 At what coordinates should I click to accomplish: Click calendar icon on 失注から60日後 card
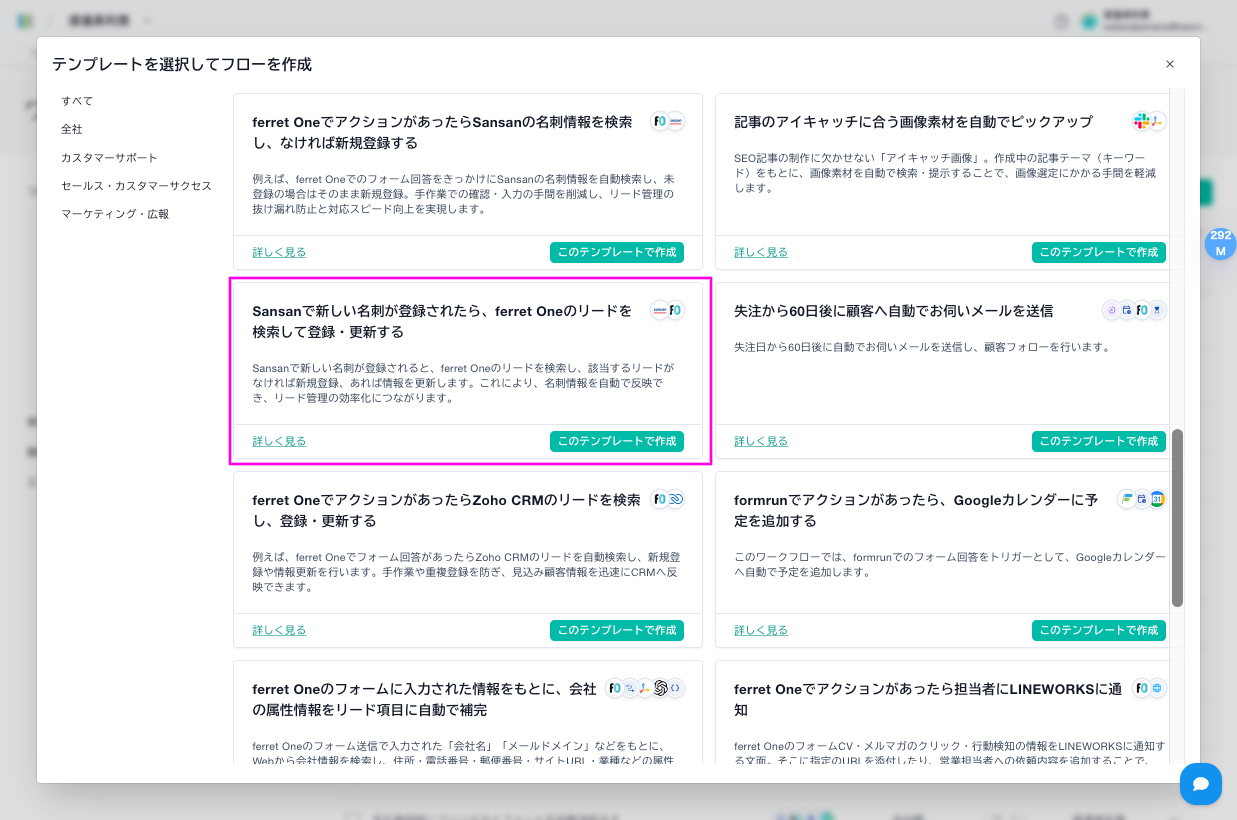(1127, 310)
